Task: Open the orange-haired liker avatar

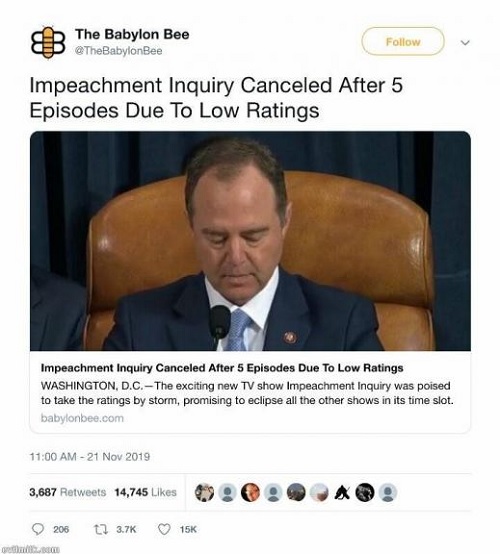Action: (250, 492)
